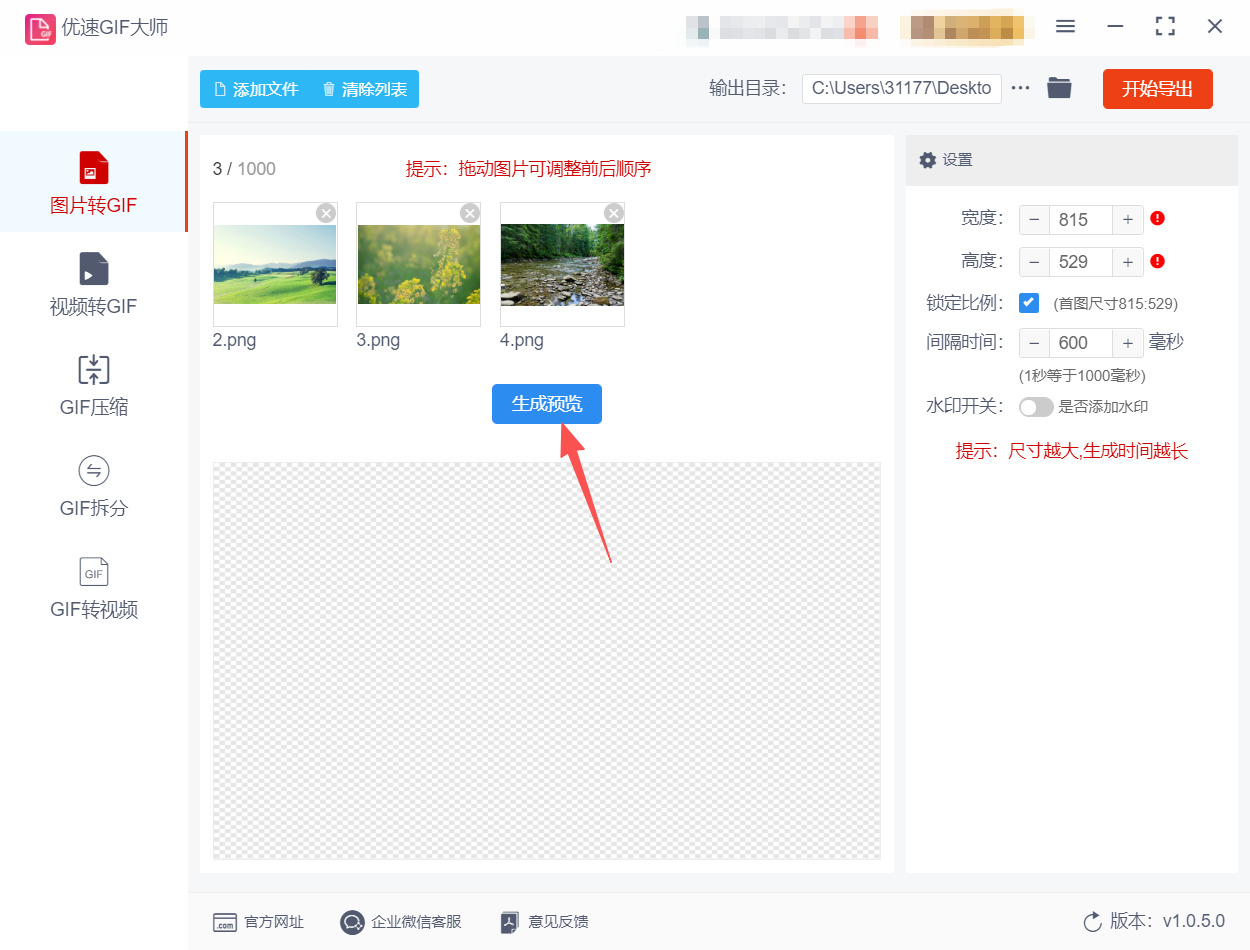Viewport: 1250px width, 950px height.
Task: Select the 3.png yellow flowers thumbnail
Action: tap(418, 264)
